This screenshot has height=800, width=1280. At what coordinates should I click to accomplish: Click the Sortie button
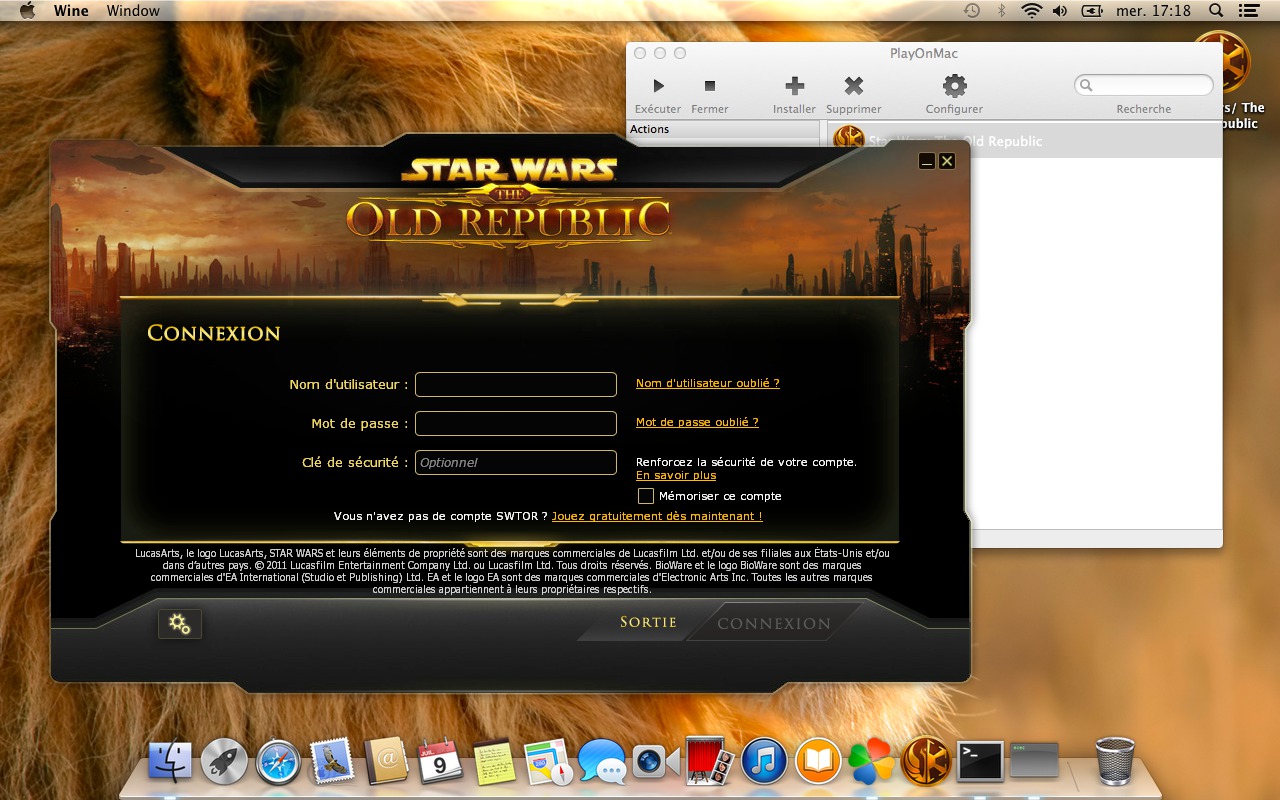(648, 622)
